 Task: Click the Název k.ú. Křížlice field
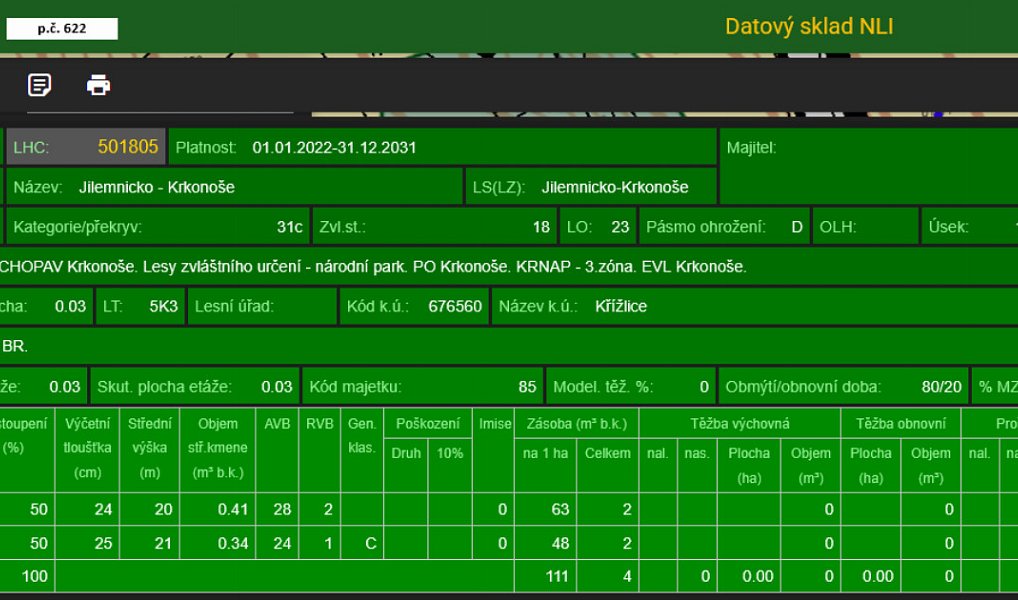pos(755,306)
